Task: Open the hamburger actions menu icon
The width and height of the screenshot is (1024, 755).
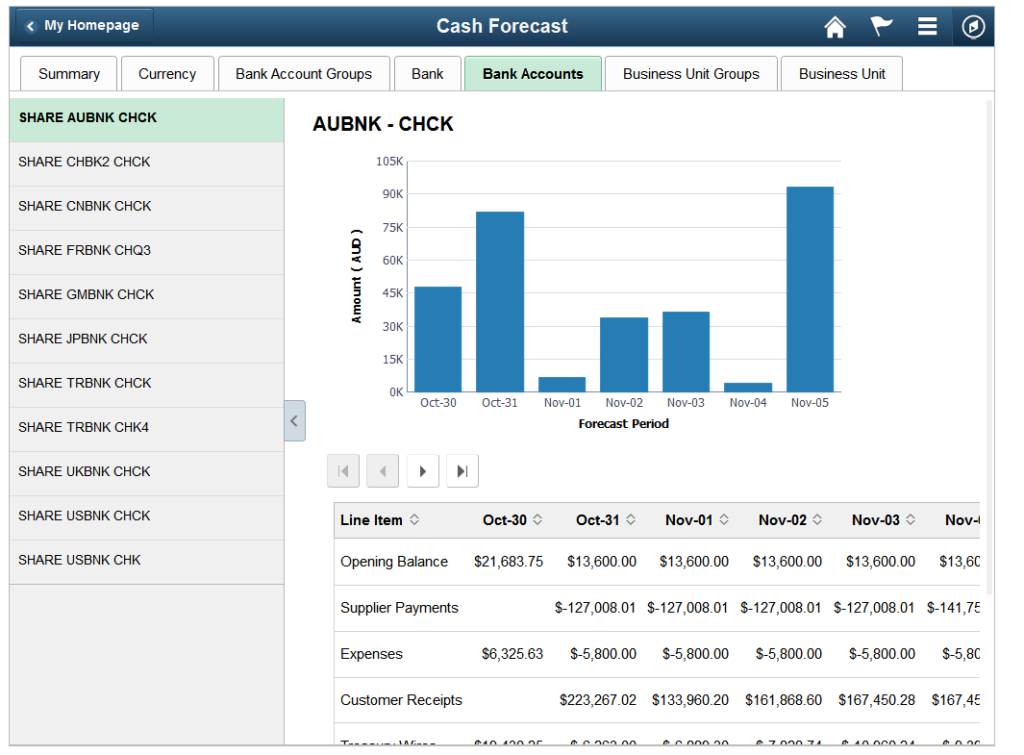Action: point(927,26)
